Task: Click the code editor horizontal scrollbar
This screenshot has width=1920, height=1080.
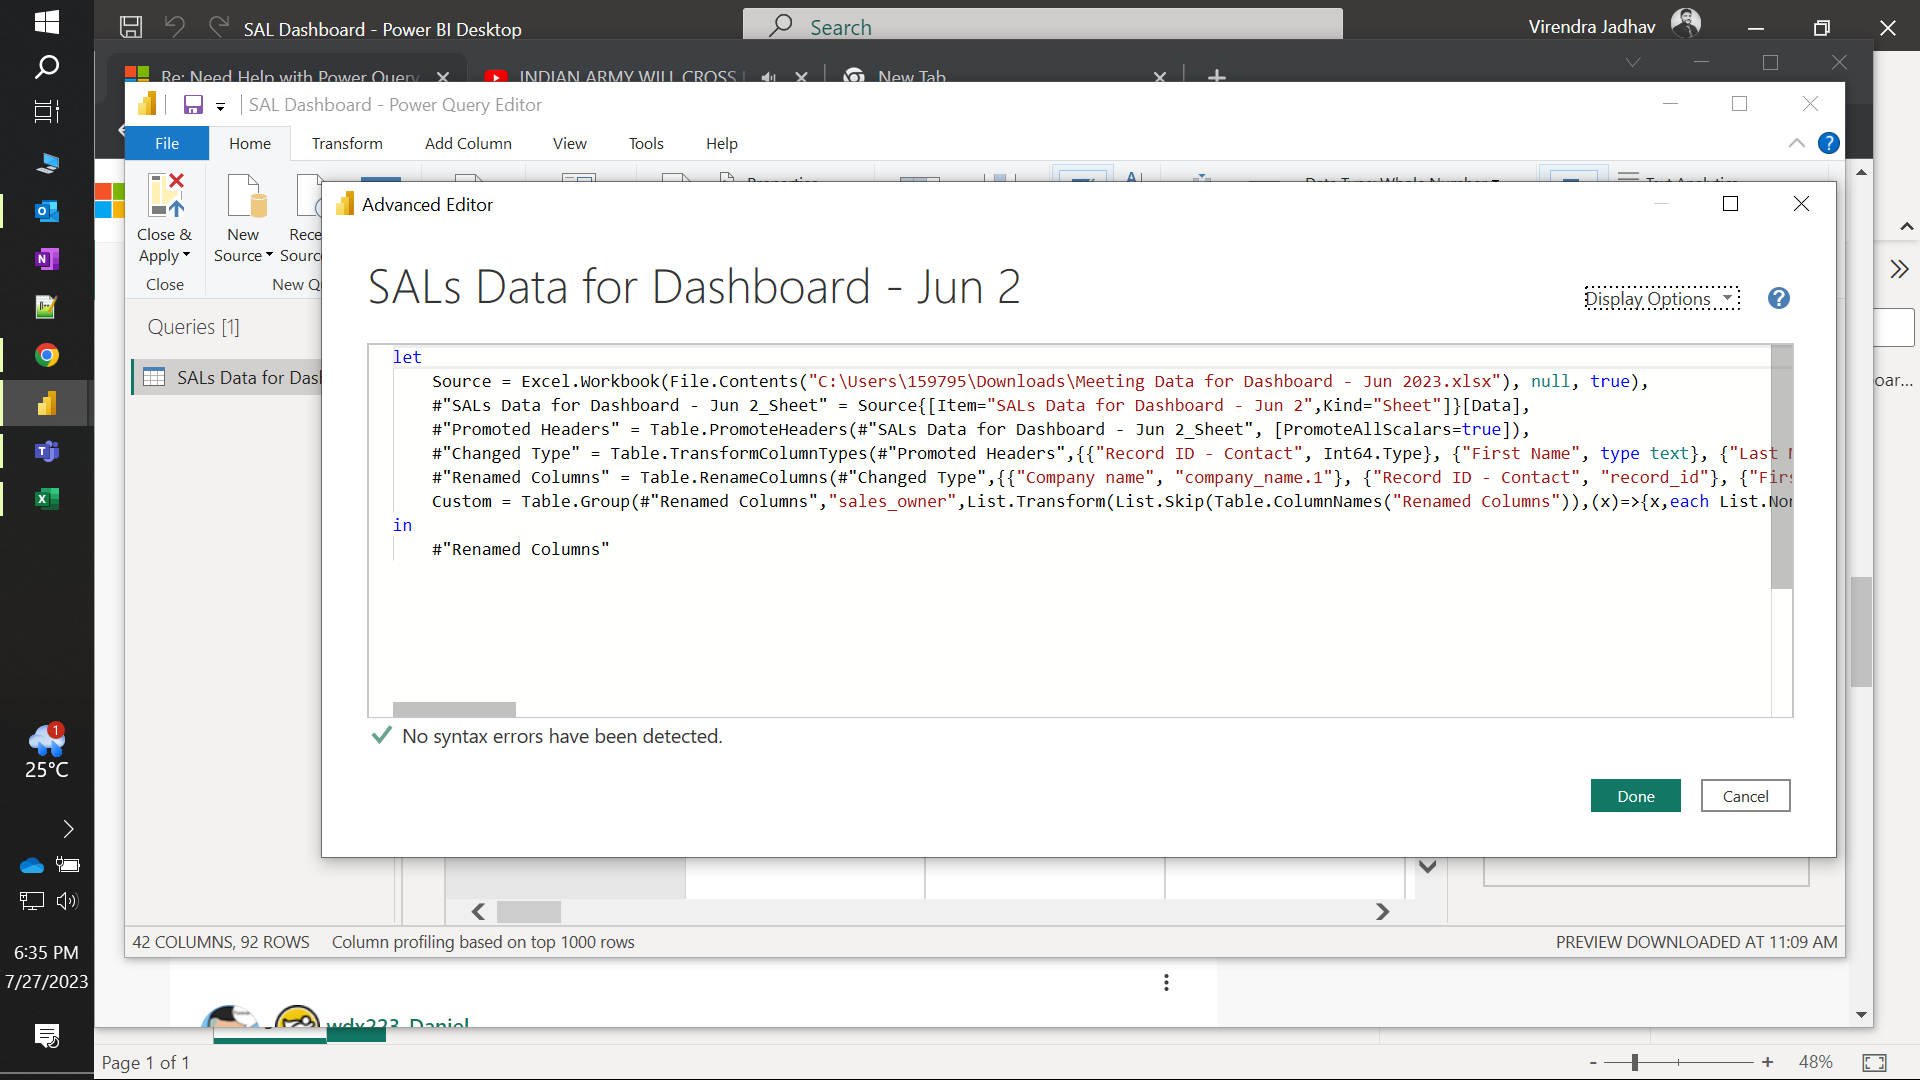Action: coord(454,709)
